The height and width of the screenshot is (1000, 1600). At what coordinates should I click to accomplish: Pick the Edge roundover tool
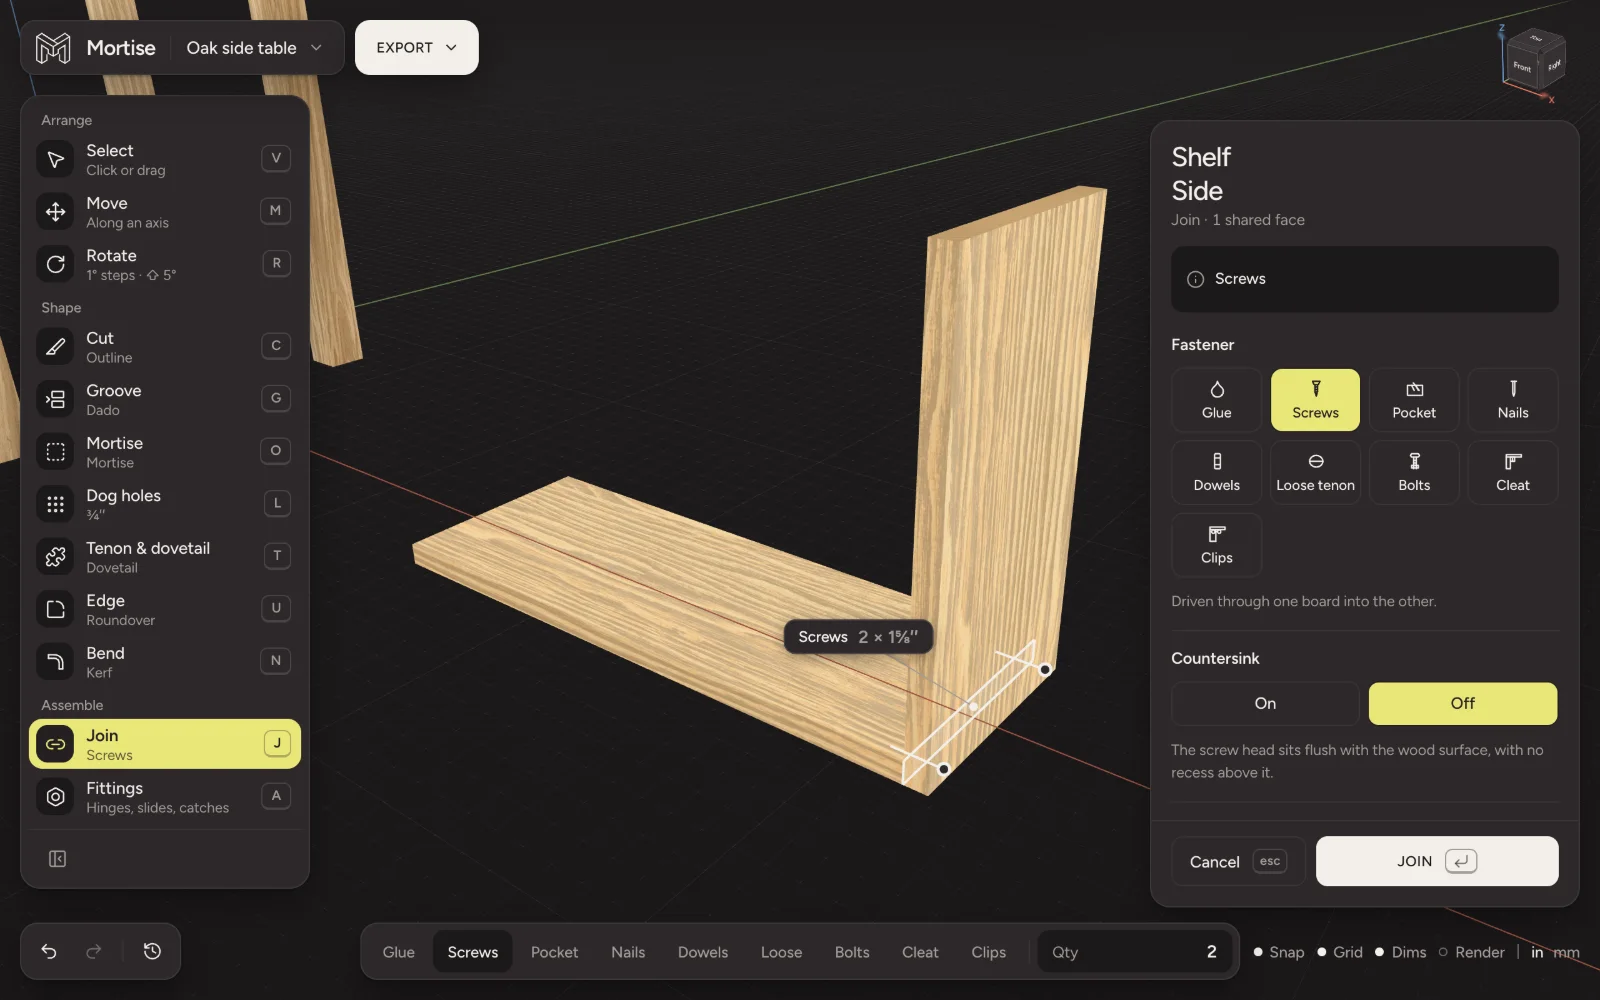[164, 609]
